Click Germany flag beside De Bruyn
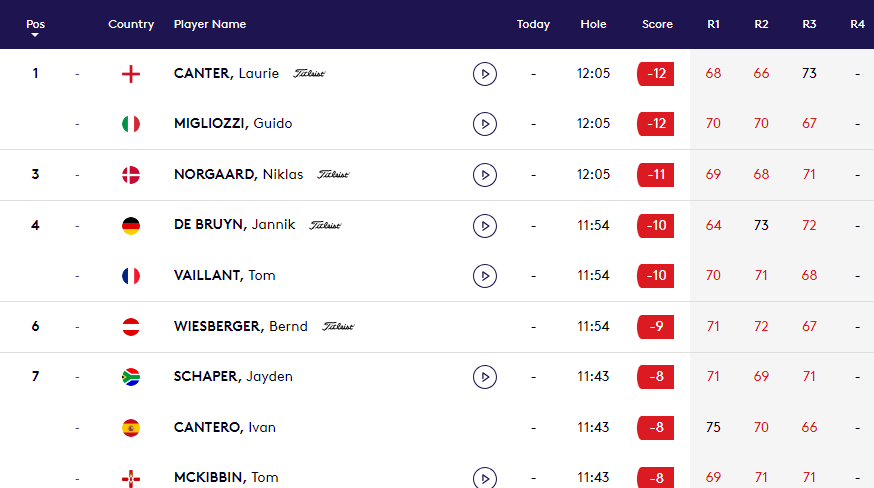 [x=131, y=225]
